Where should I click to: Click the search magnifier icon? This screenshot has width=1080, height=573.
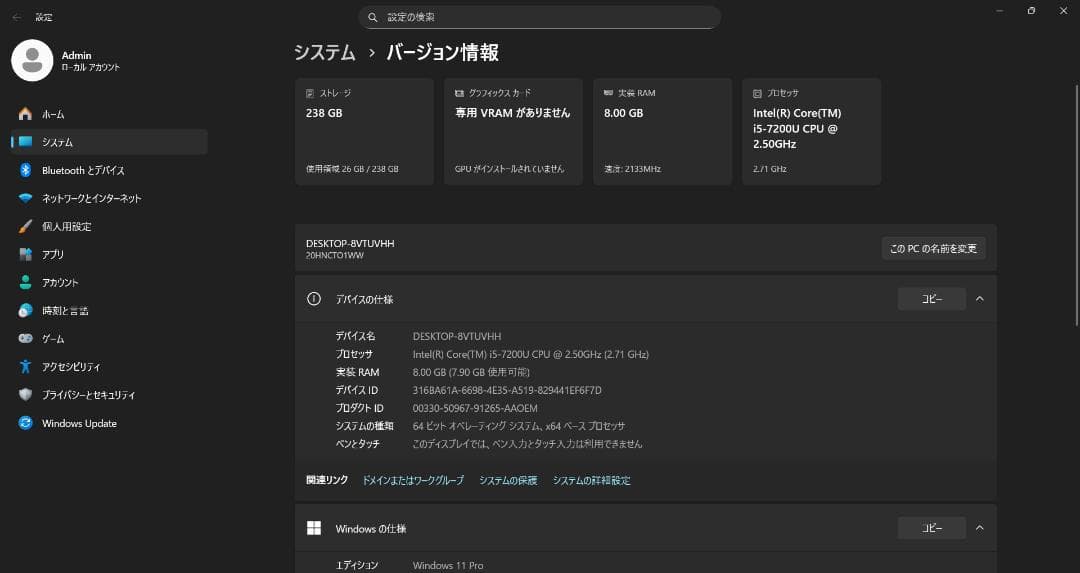[x=373, y=17]
